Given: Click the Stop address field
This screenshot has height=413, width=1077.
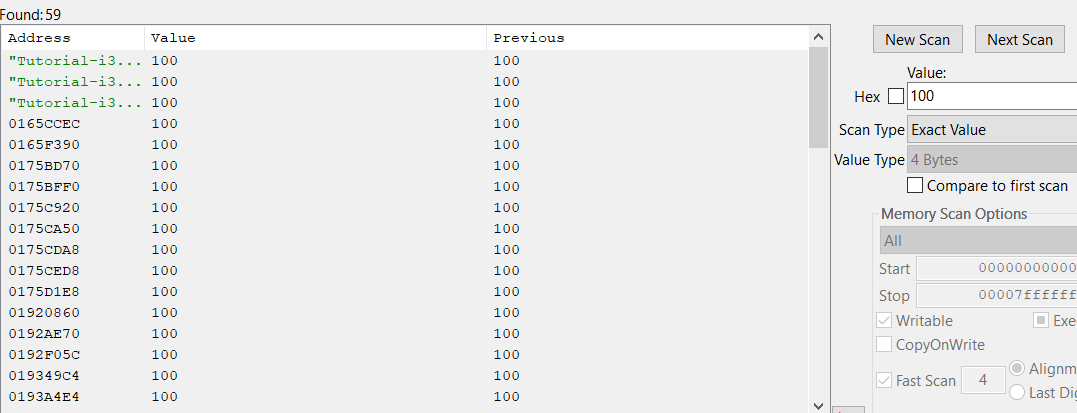Looking at the screenshot, I should [x=996, y=295].
